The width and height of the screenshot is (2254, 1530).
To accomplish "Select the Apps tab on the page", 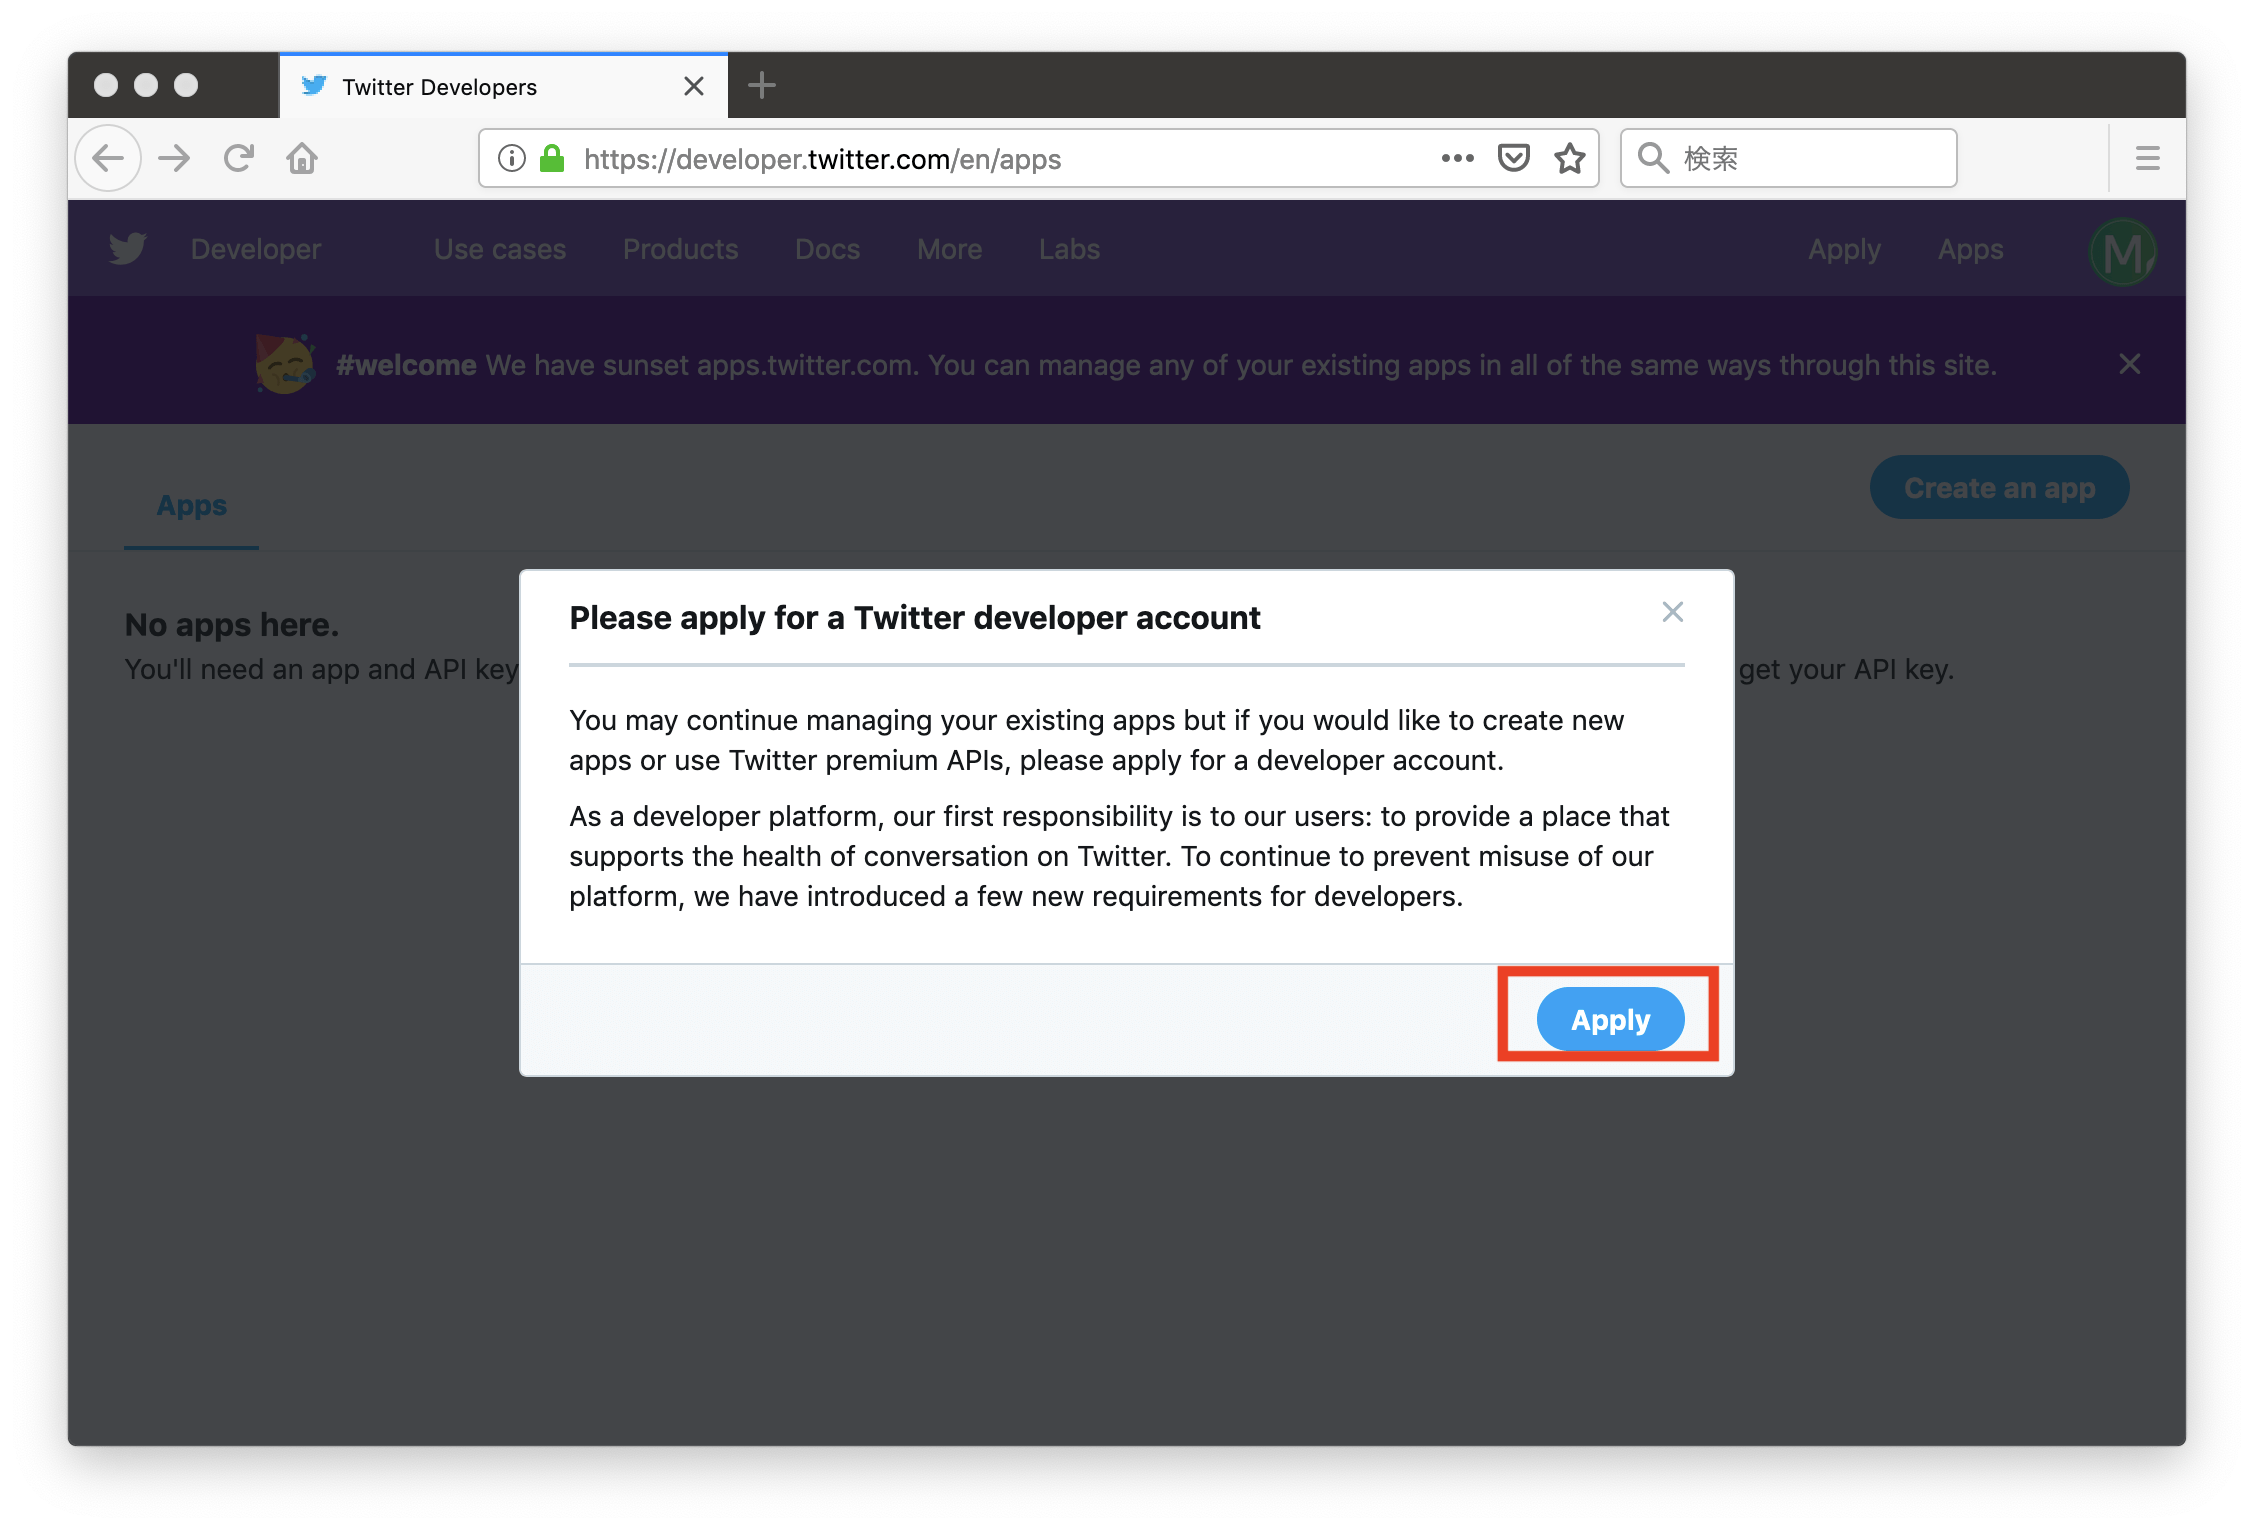I will coord(192,506).
